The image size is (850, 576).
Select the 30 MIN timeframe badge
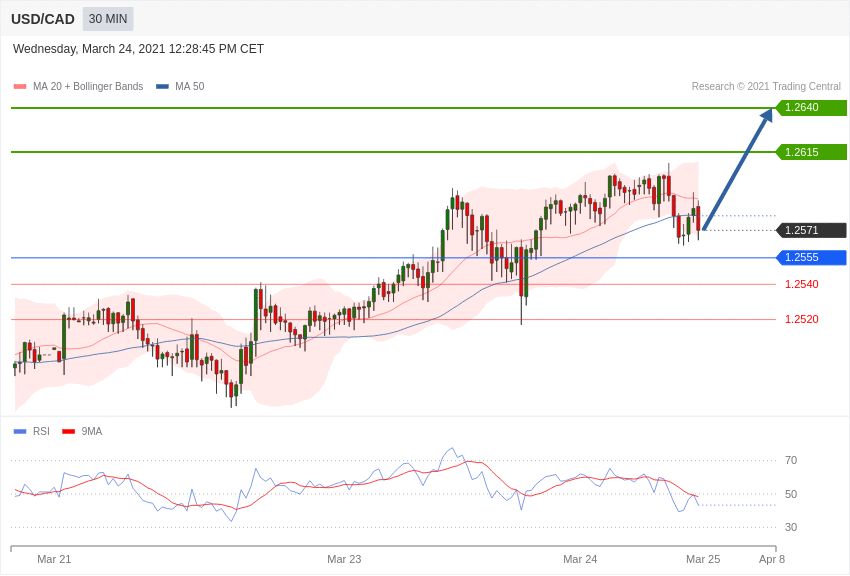[x=108, y=19]
